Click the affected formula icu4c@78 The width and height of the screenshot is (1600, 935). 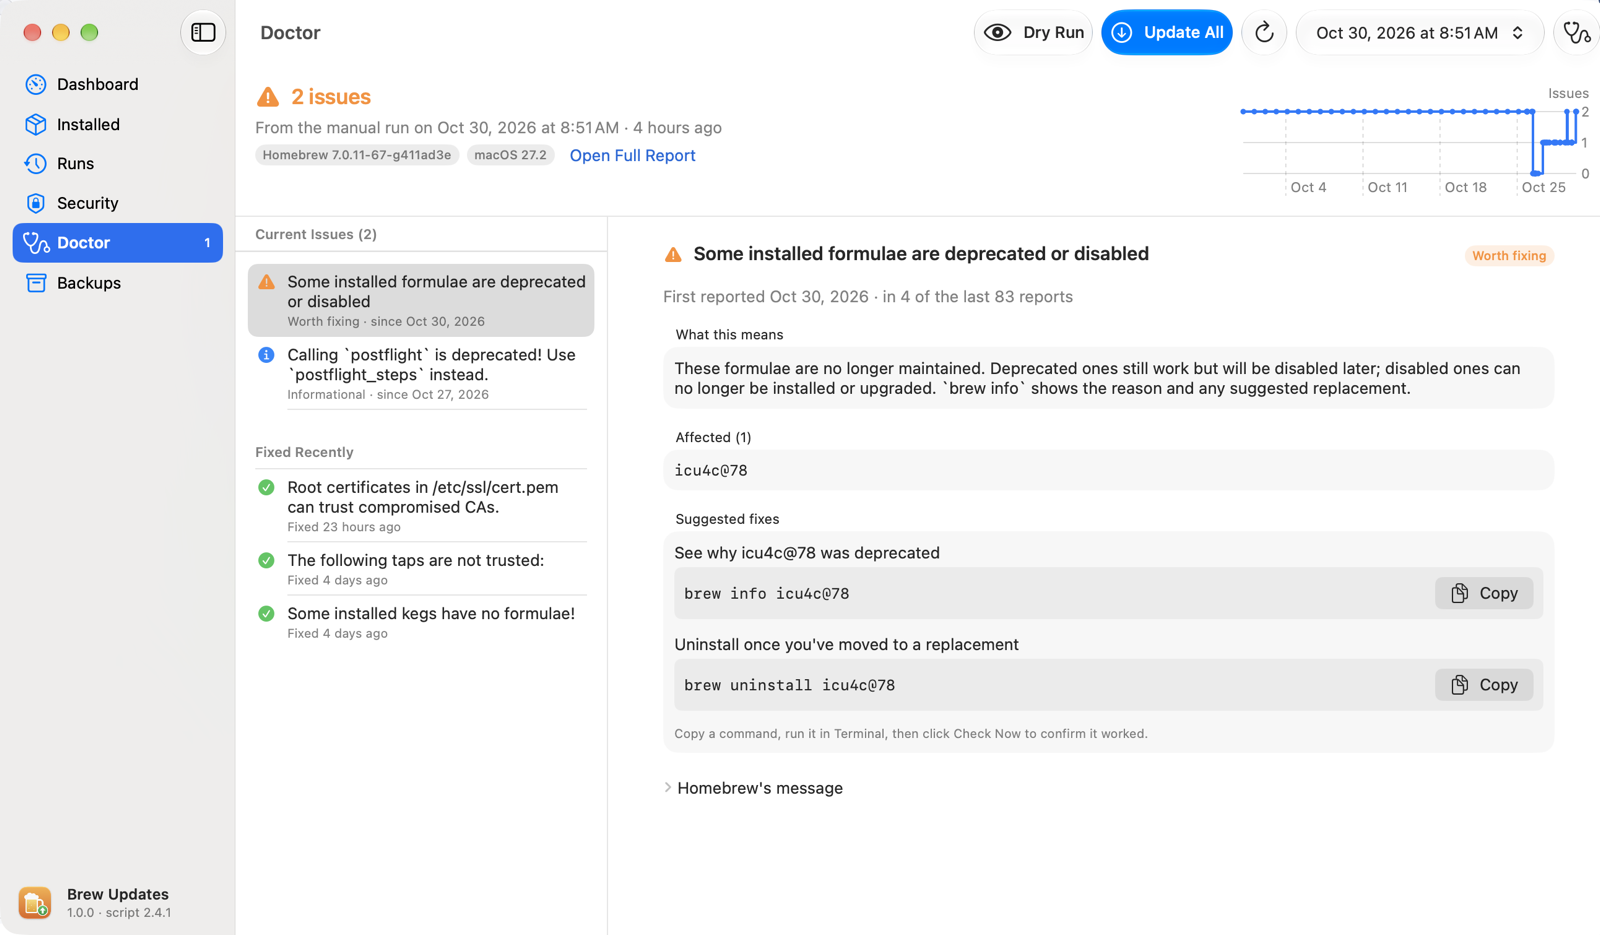tap(711, 470)
